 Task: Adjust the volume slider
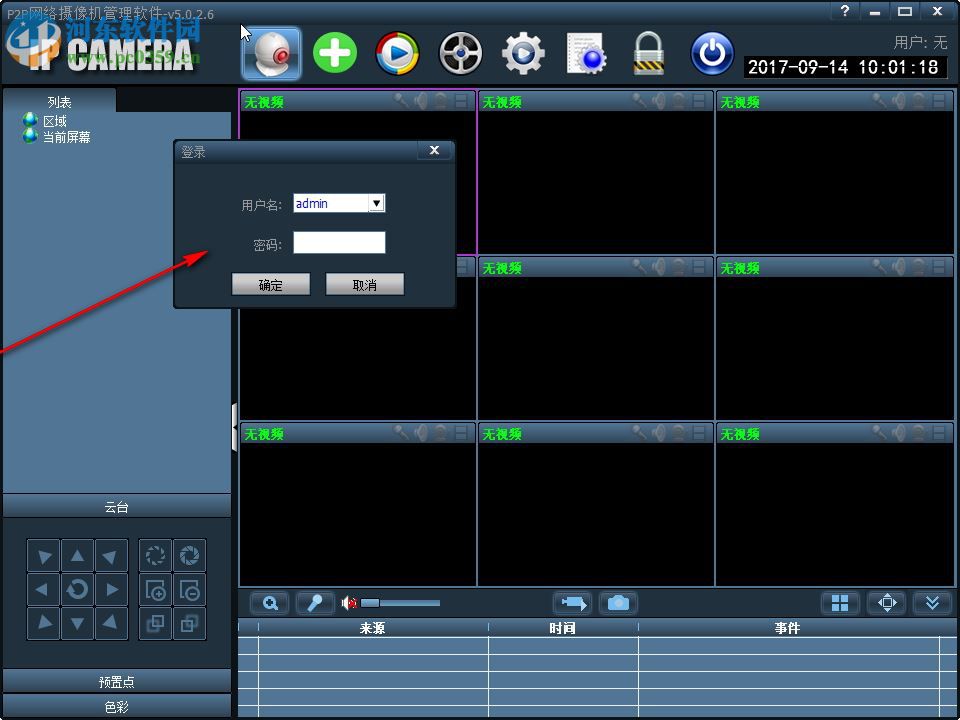400,603
